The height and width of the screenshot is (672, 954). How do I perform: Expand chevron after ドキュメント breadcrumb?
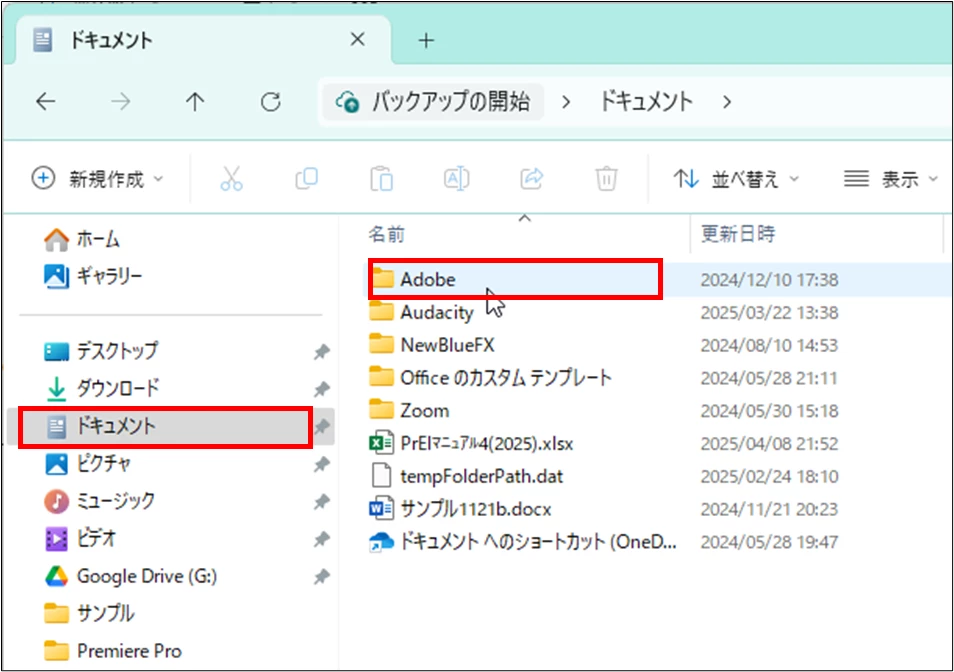click(726, 102)
